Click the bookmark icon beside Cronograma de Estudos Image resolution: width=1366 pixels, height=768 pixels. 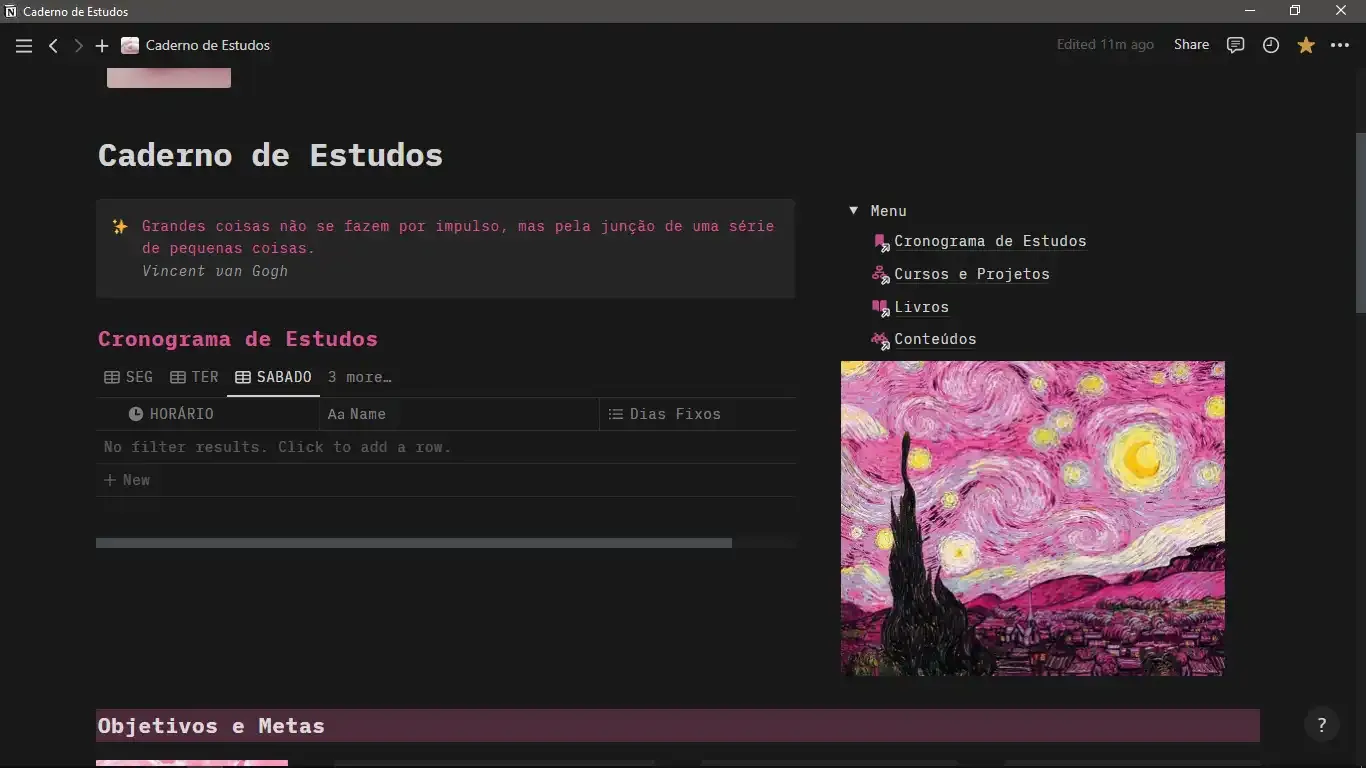click(880, 242)
